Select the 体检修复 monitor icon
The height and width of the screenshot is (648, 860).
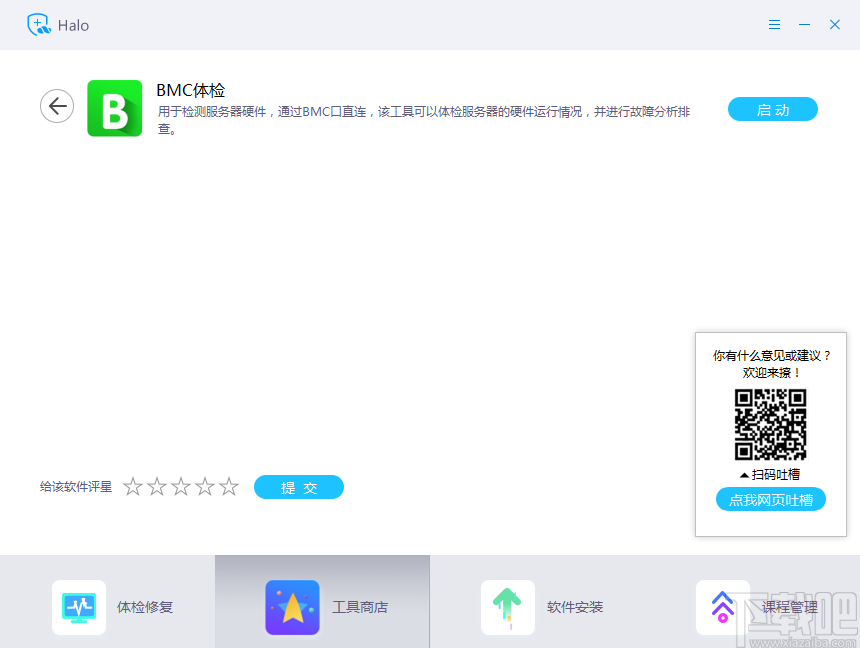pos(78,606)
